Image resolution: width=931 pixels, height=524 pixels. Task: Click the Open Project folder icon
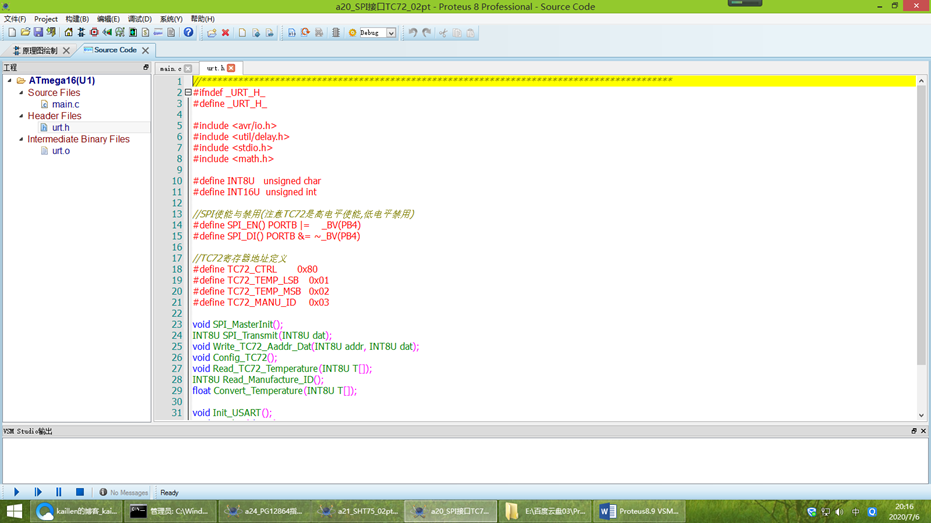coord(25,33)
